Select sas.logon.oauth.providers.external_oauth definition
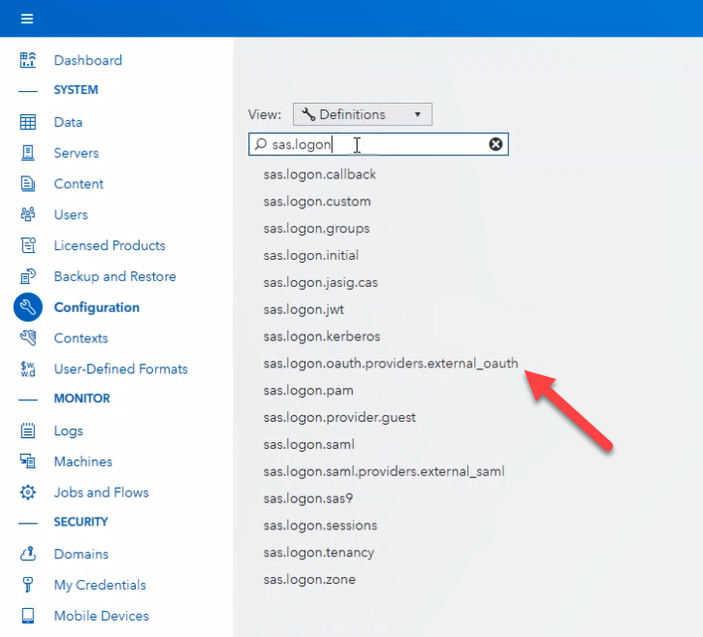 391,364
